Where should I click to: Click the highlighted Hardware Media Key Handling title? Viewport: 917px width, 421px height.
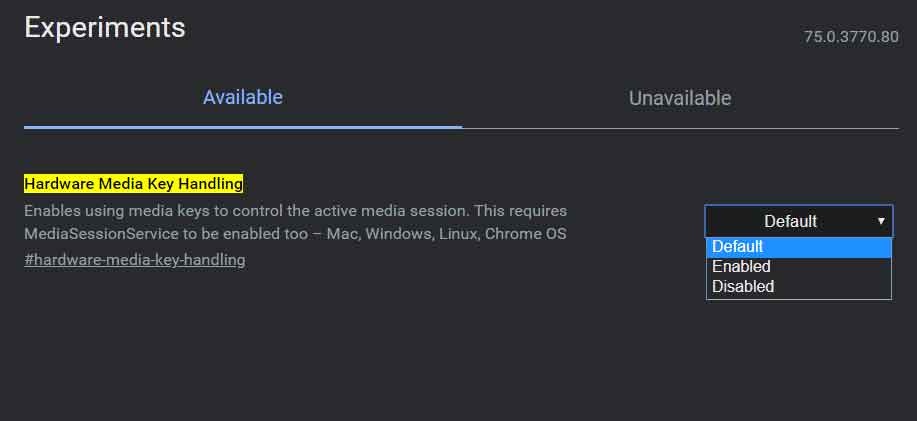(134, 184)
